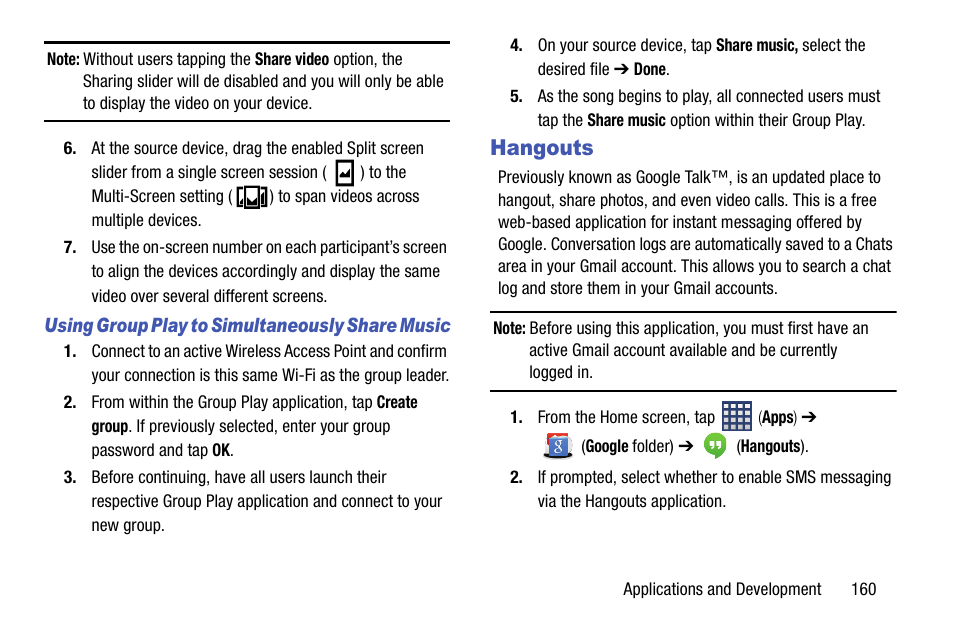Click step 6 text about Split screen slider

click(257, 184)
